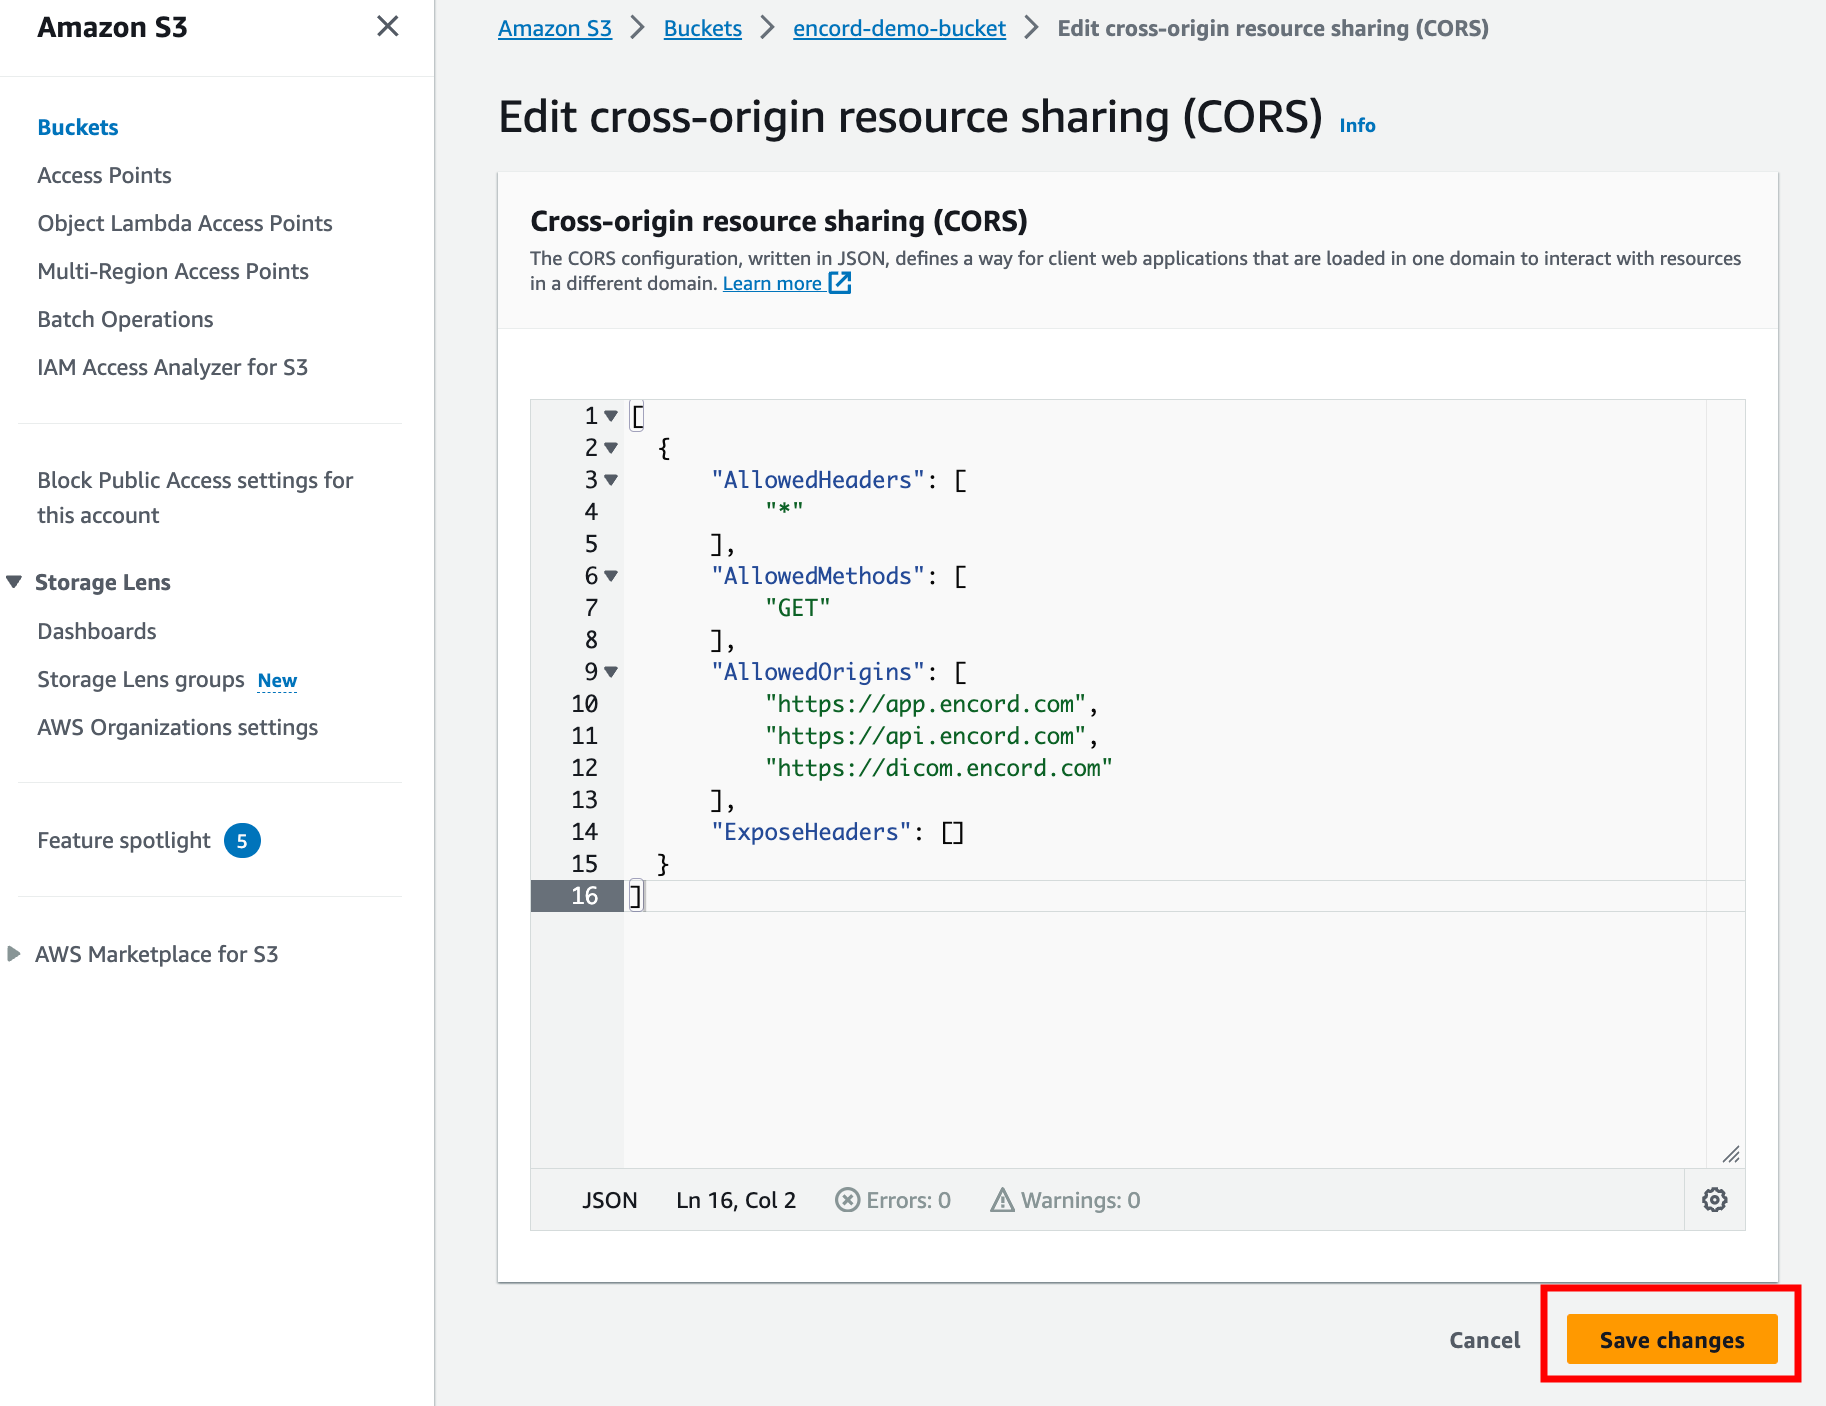Click the Feature spotlight badge showing 5
1826x1406 pixels.
[242, 841]
